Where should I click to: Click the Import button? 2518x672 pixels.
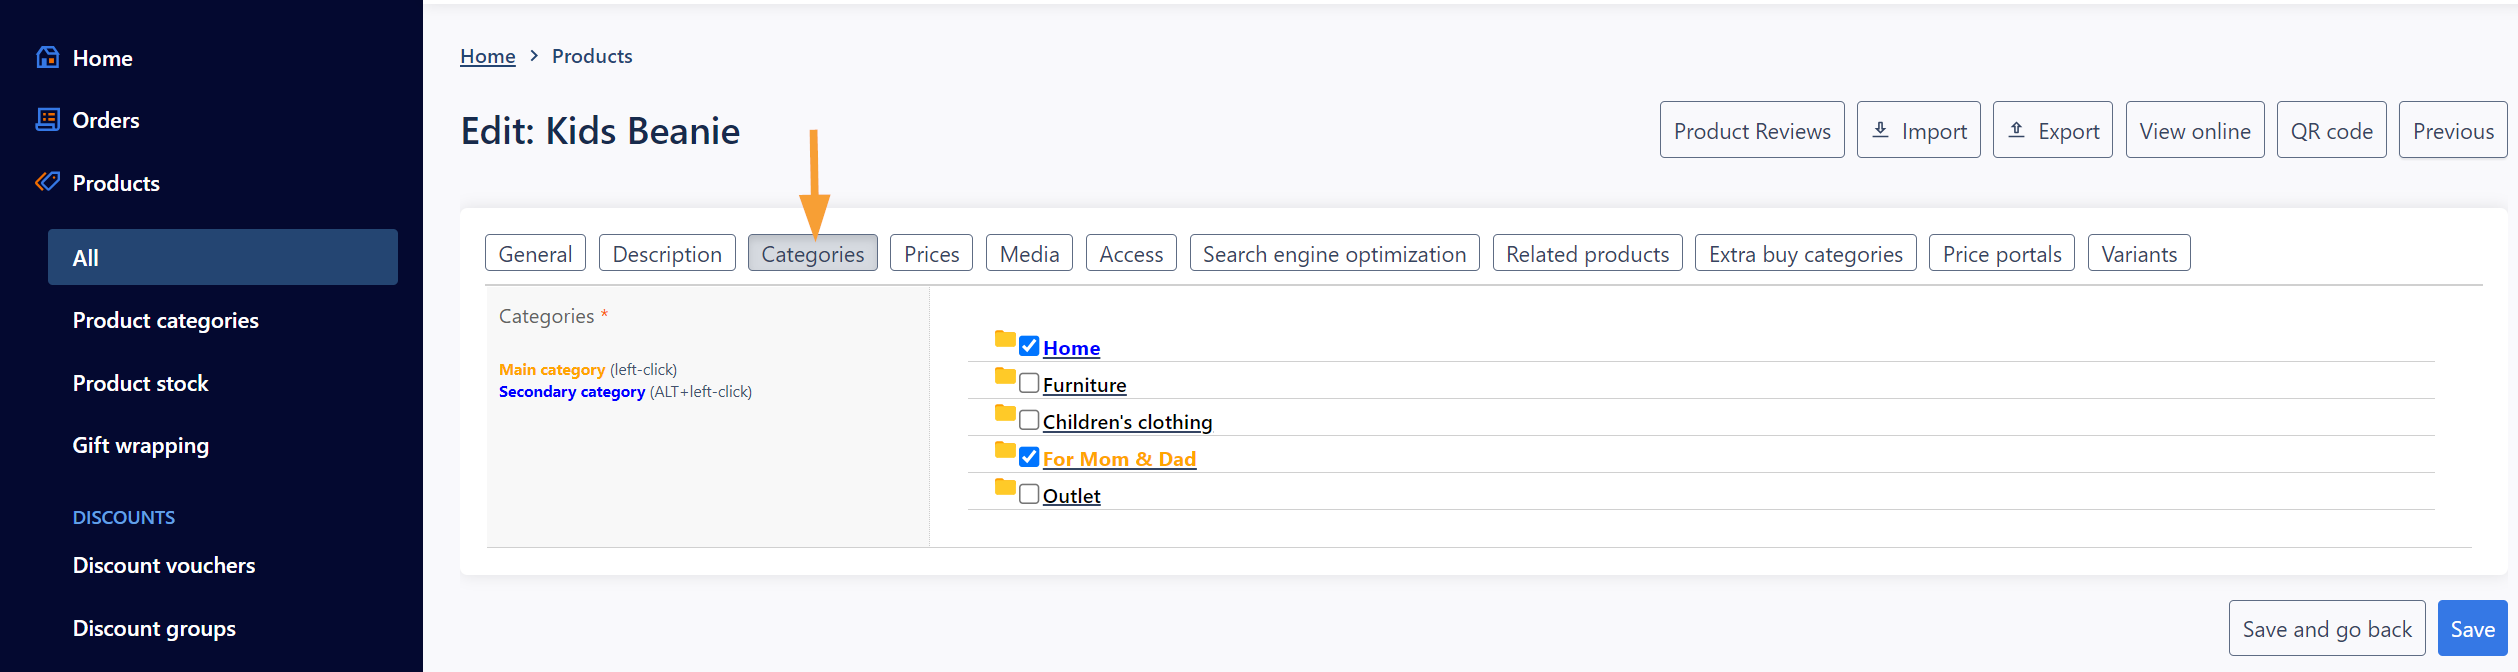click(1919, 130)
